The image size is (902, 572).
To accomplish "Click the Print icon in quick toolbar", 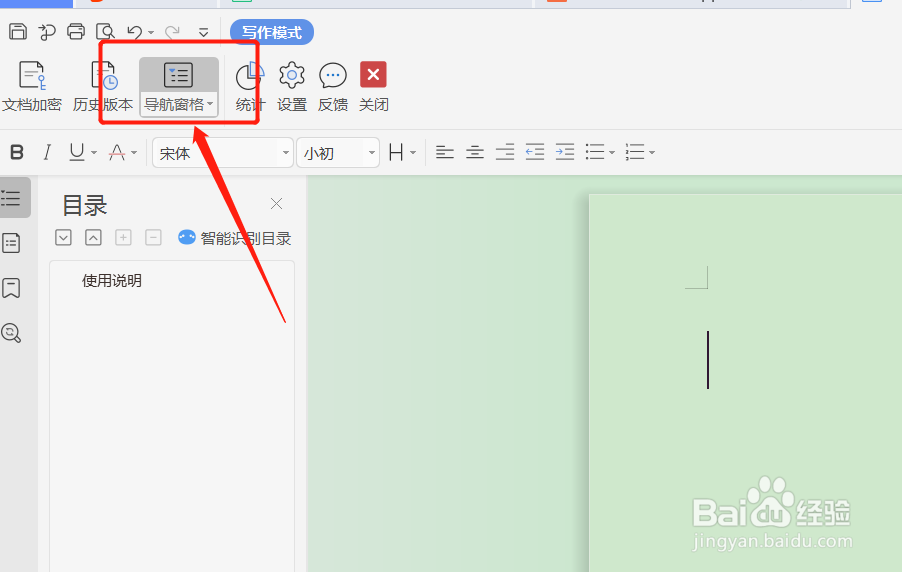I will pyautogui.click(x=75, y=32).
